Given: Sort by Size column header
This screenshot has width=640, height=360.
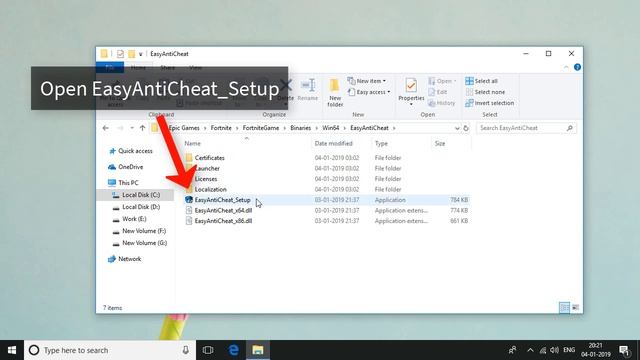Looking at the screenshot, I should pos(440,144).
